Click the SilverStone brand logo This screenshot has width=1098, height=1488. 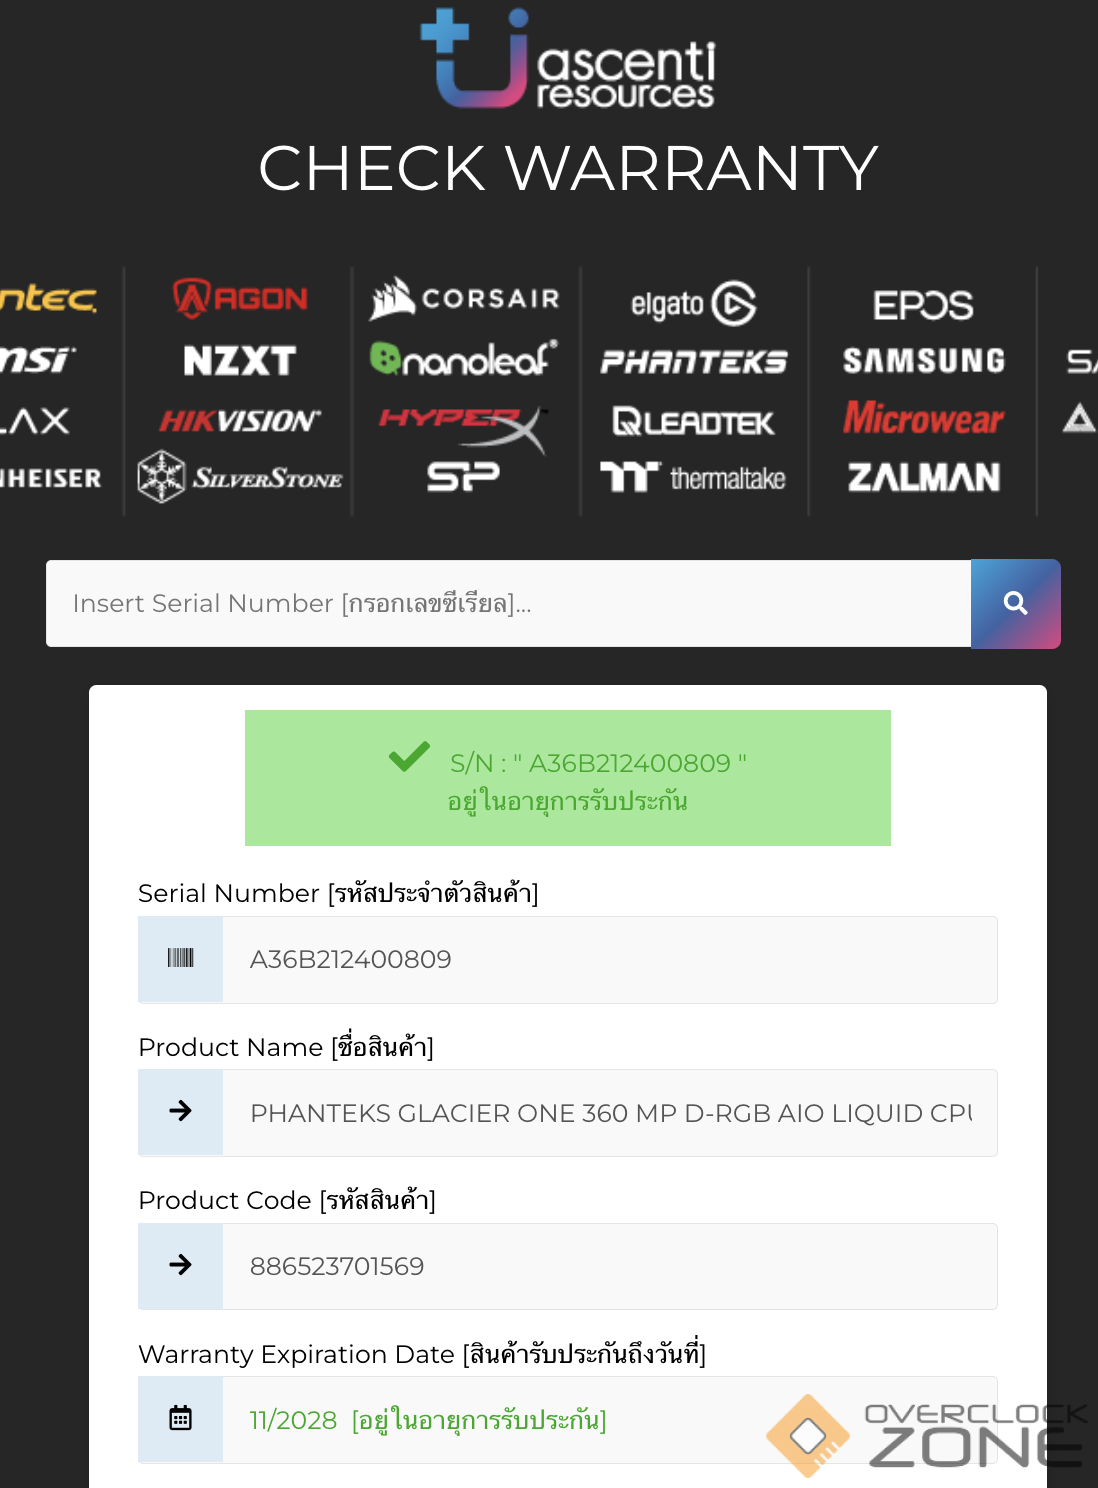click(240, 477)
